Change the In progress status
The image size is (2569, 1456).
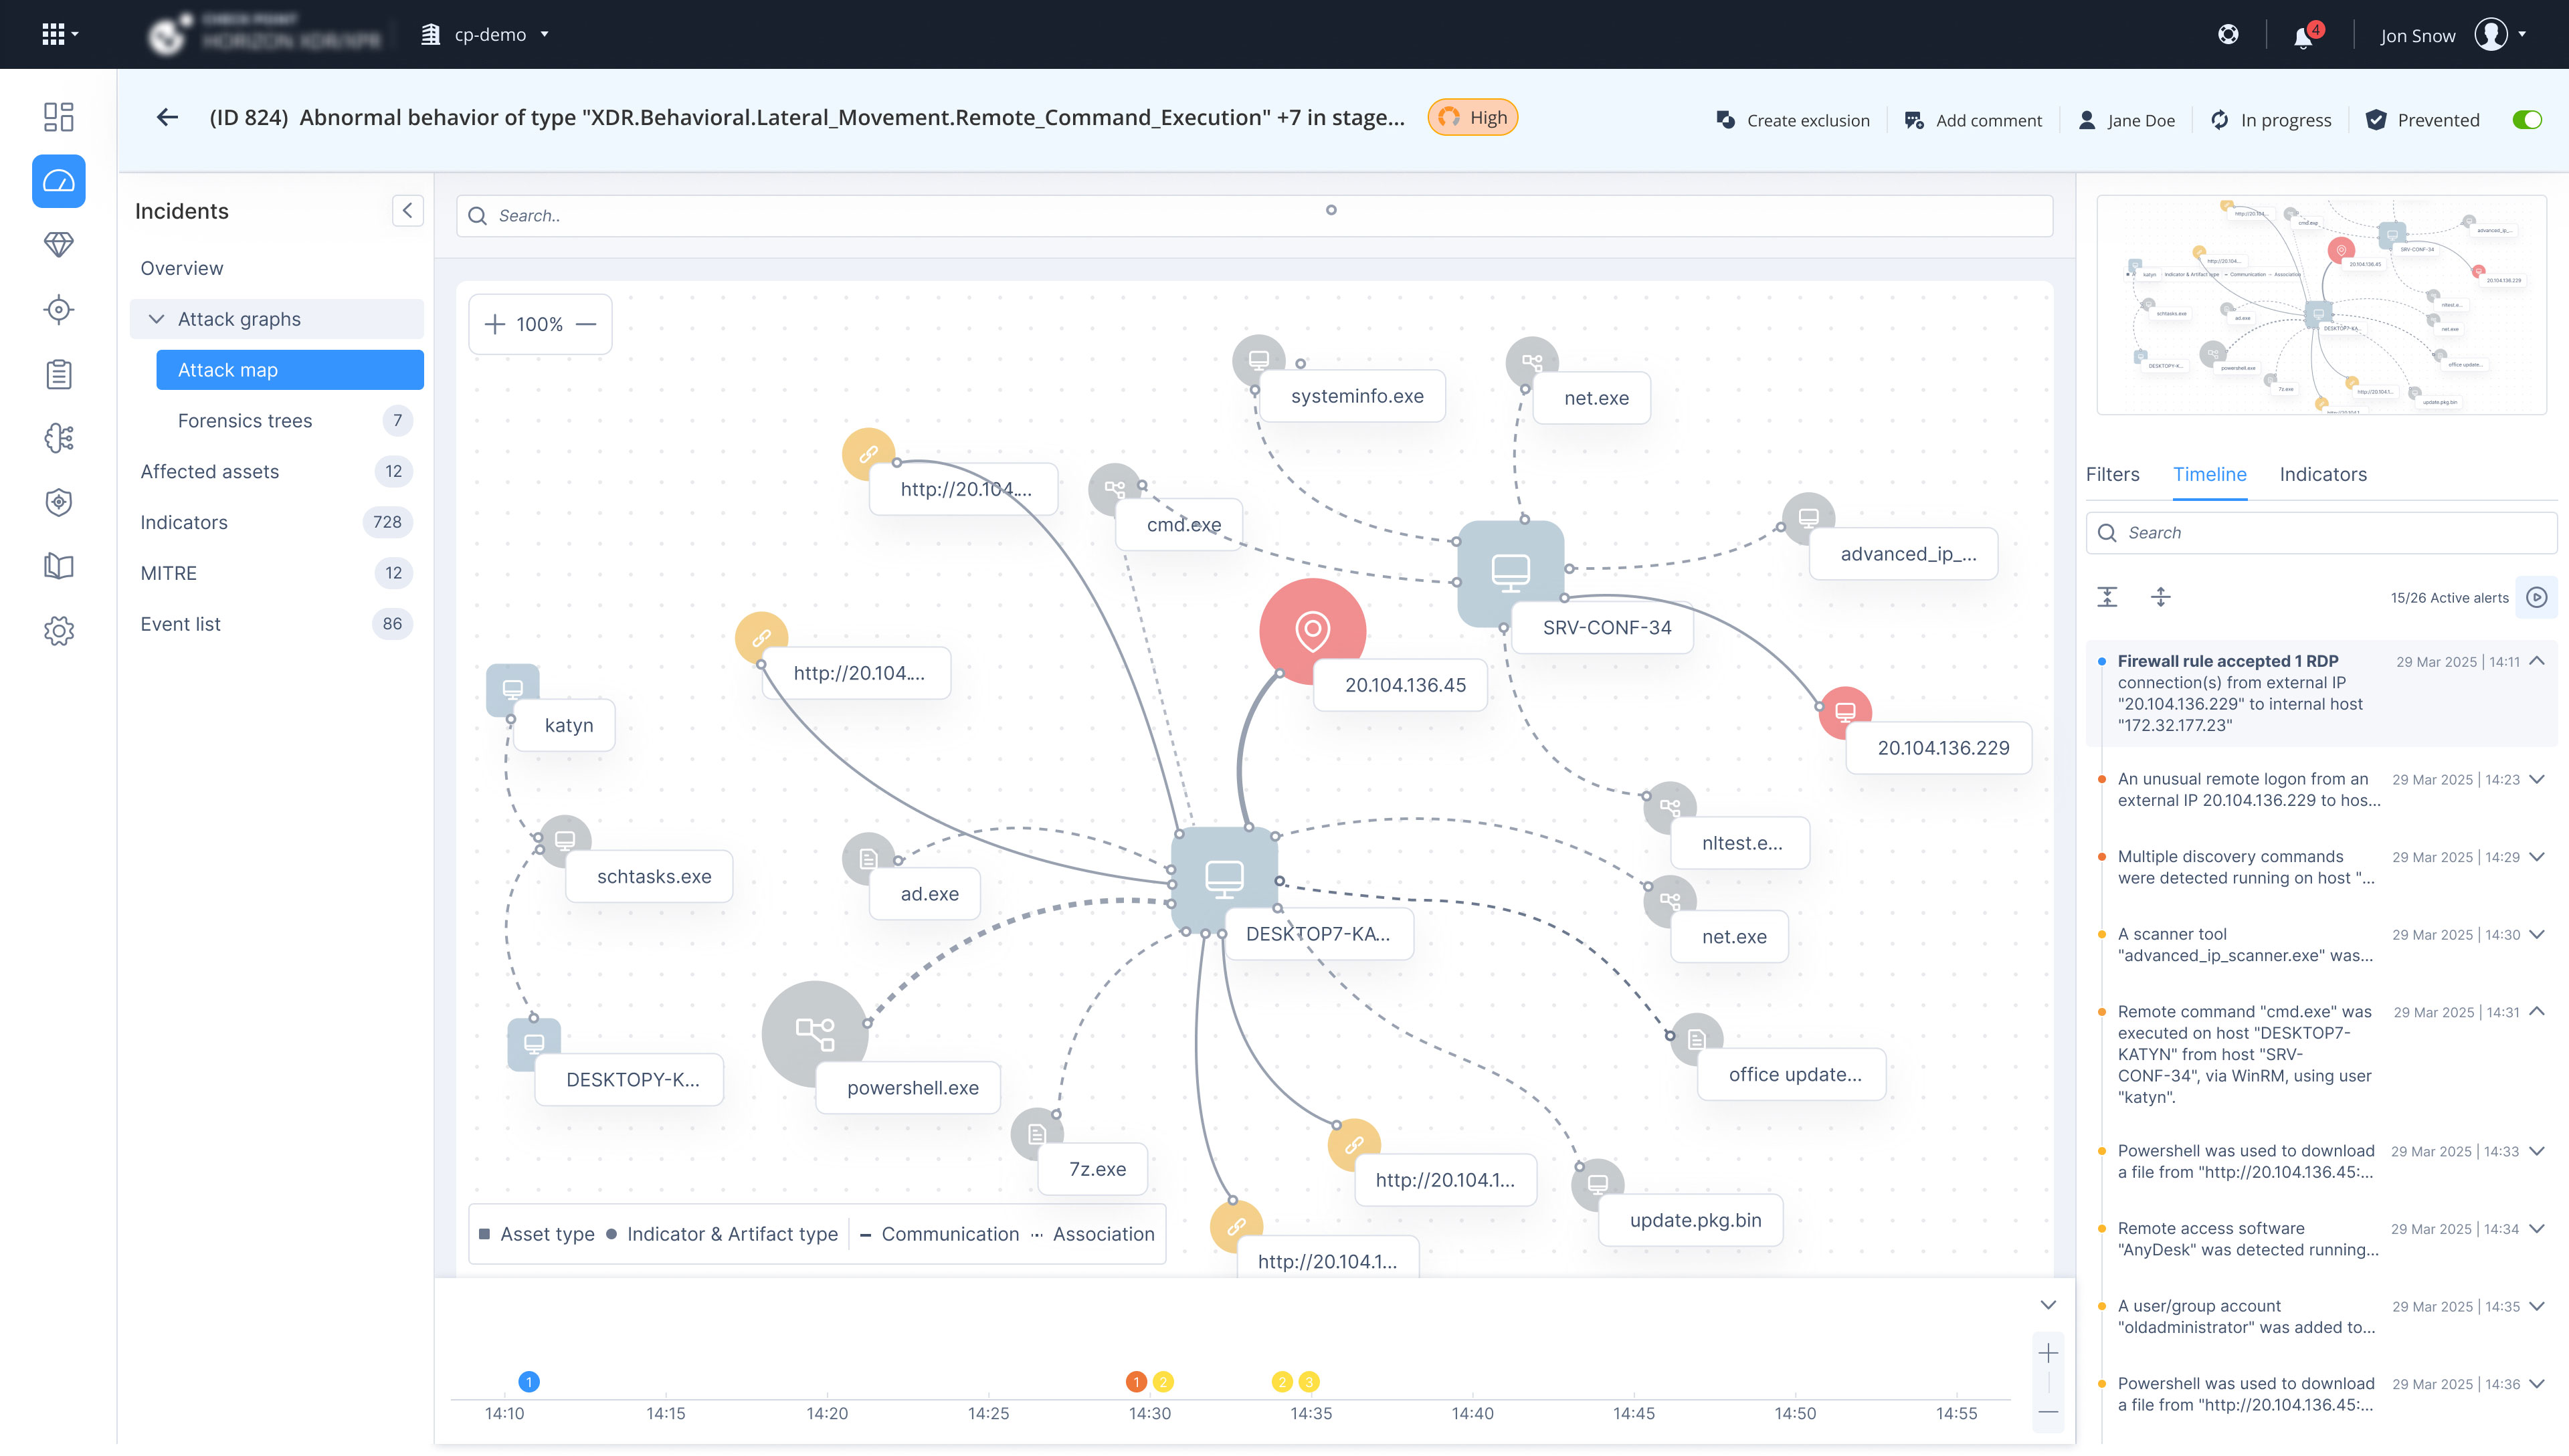point(2270,120)
